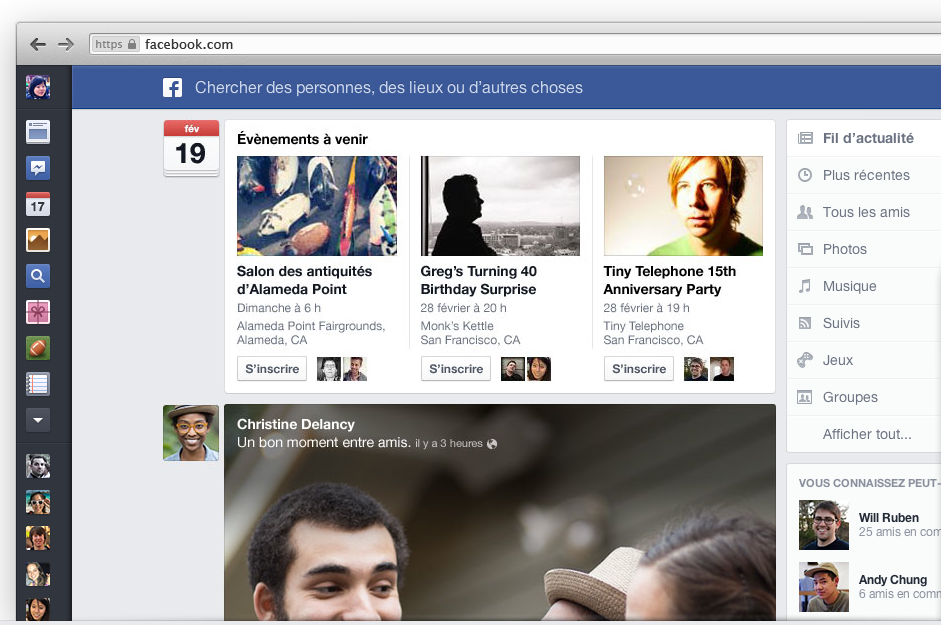Open own profile picture in left sidebar

[x=38, y=87]
